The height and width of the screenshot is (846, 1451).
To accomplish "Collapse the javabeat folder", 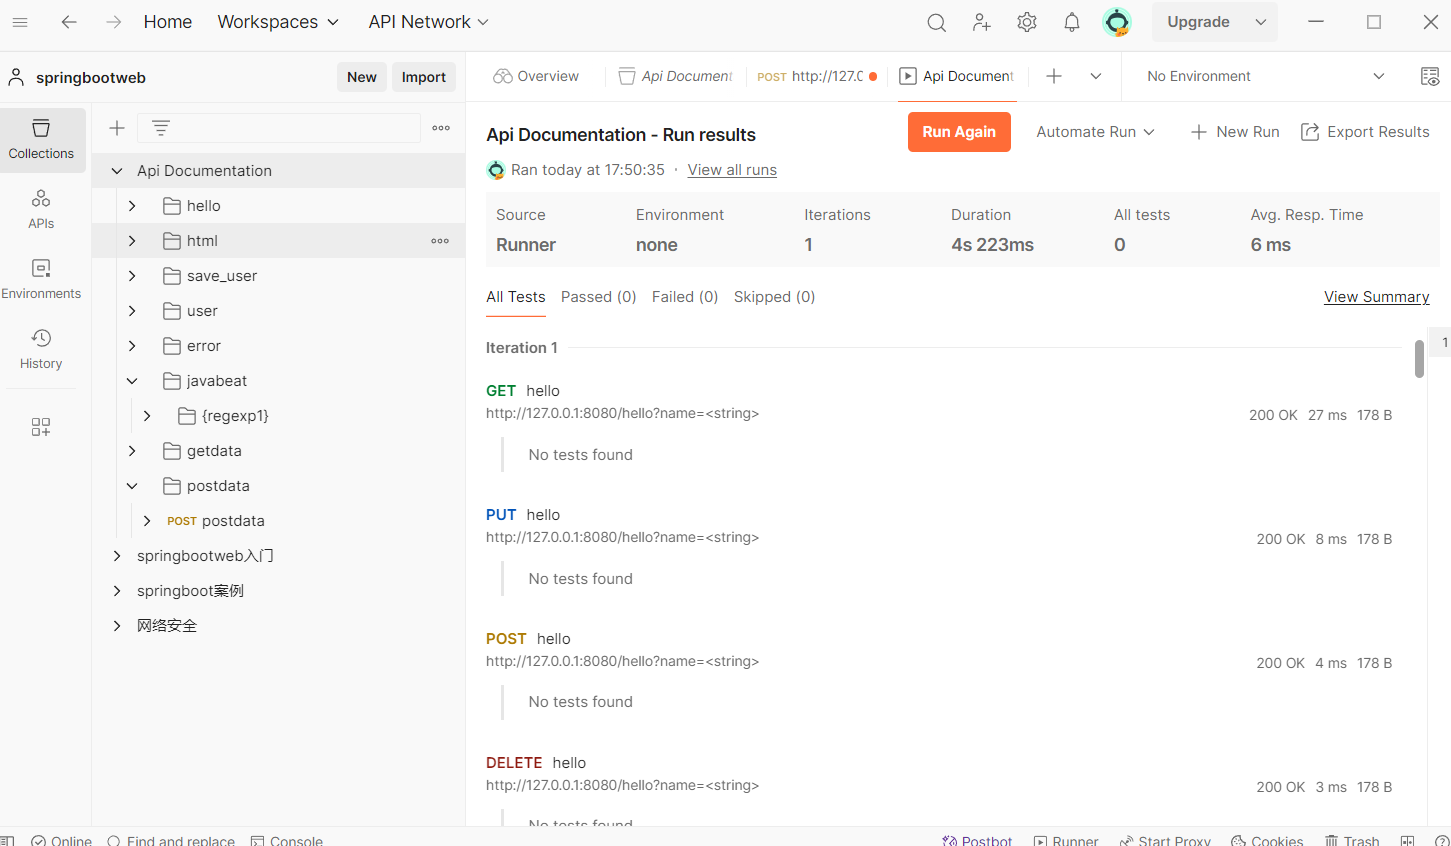I will coord(132,381).
